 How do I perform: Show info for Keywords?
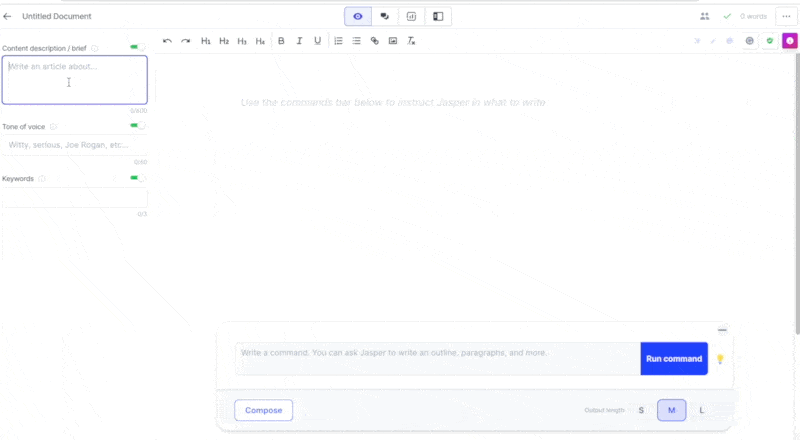click(42, 179)
